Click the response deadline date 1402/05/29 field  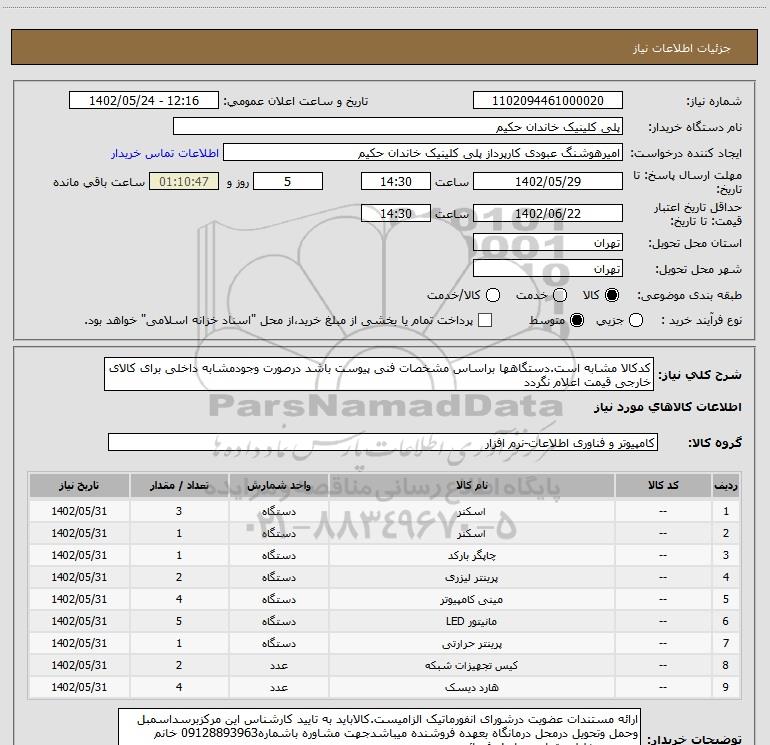547,182
